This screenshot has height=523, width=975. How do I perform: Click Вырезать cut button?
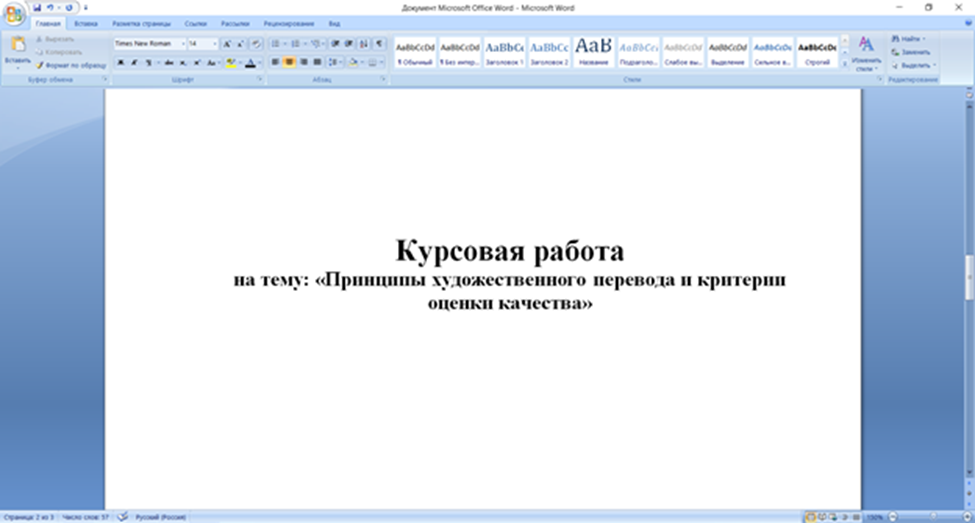56,39
